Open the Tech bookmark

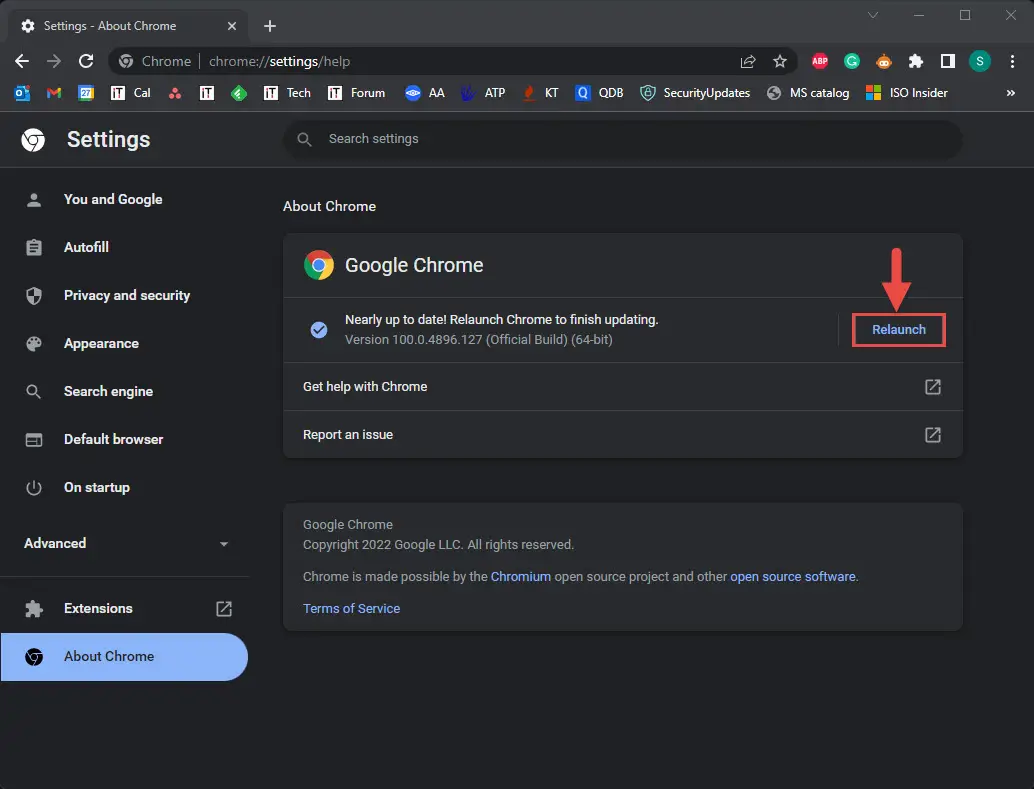click(x=287, y=93)
